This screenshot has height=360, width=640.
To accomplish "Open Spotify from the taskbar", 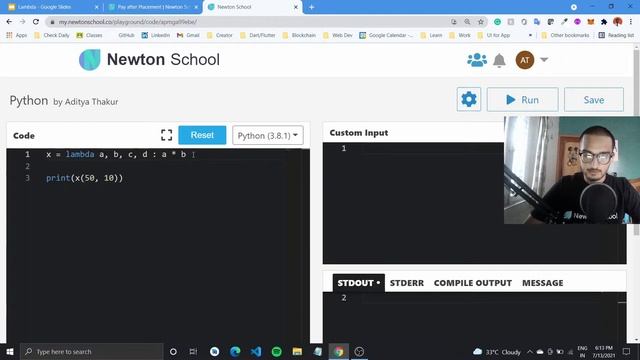I will coord(276,351).
